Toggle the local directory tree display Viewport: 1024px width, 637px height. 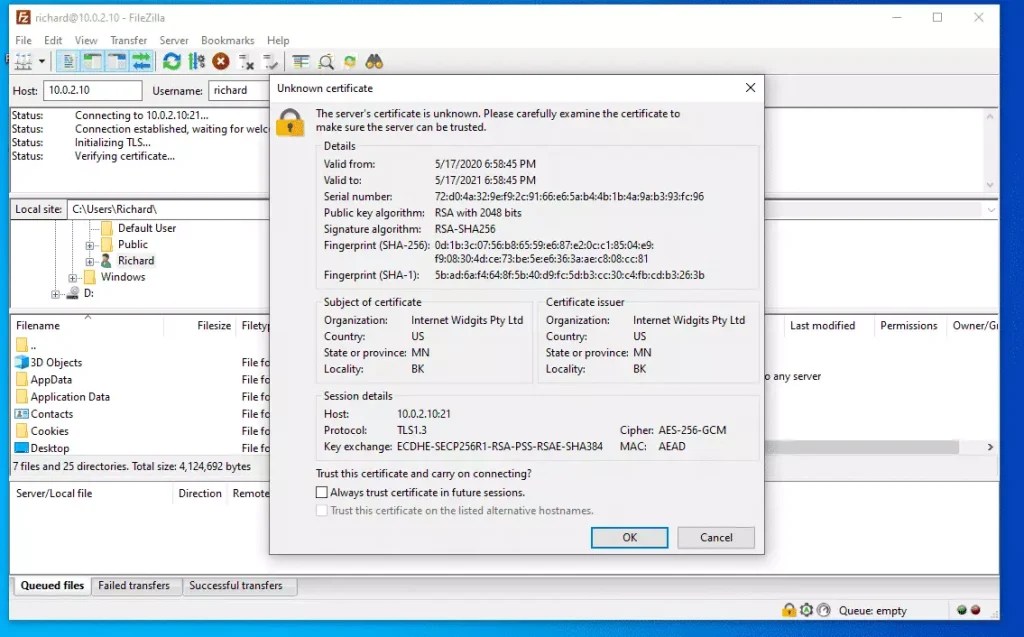[92, 62]
